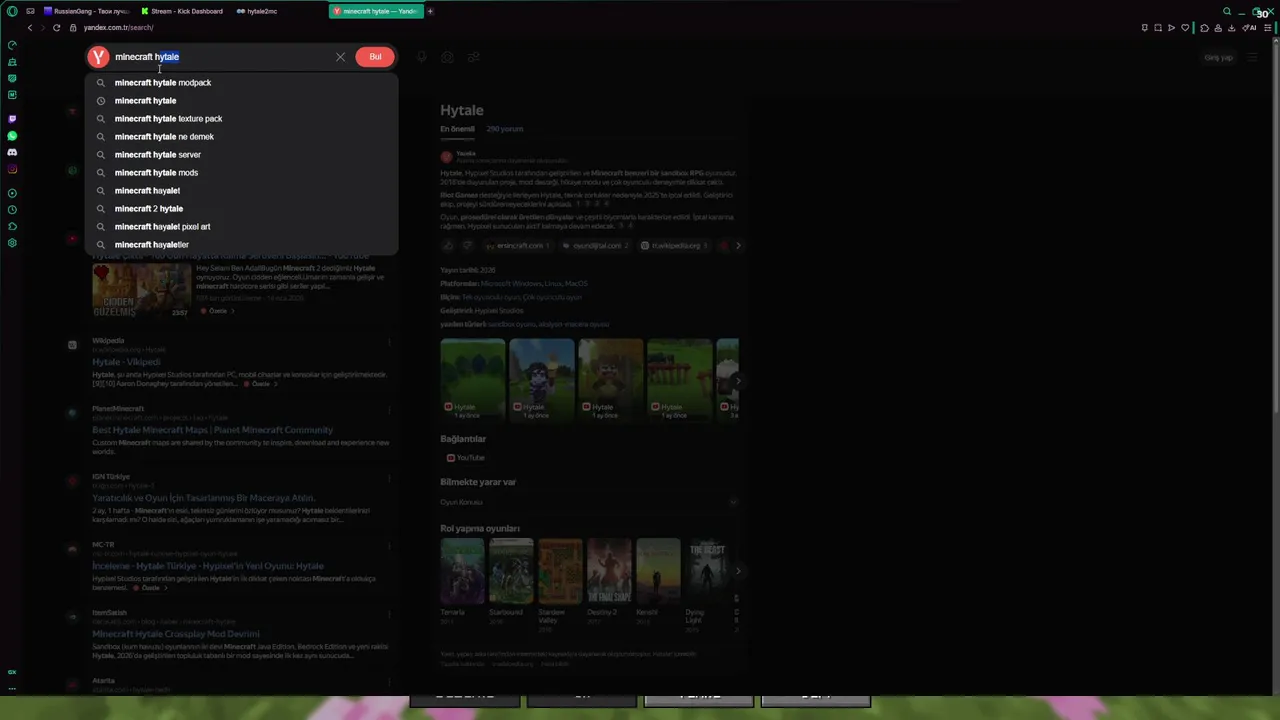1280x720 pixels.
Task: Open the tab search magnifier icon
Action: (x=1227, y=11)
